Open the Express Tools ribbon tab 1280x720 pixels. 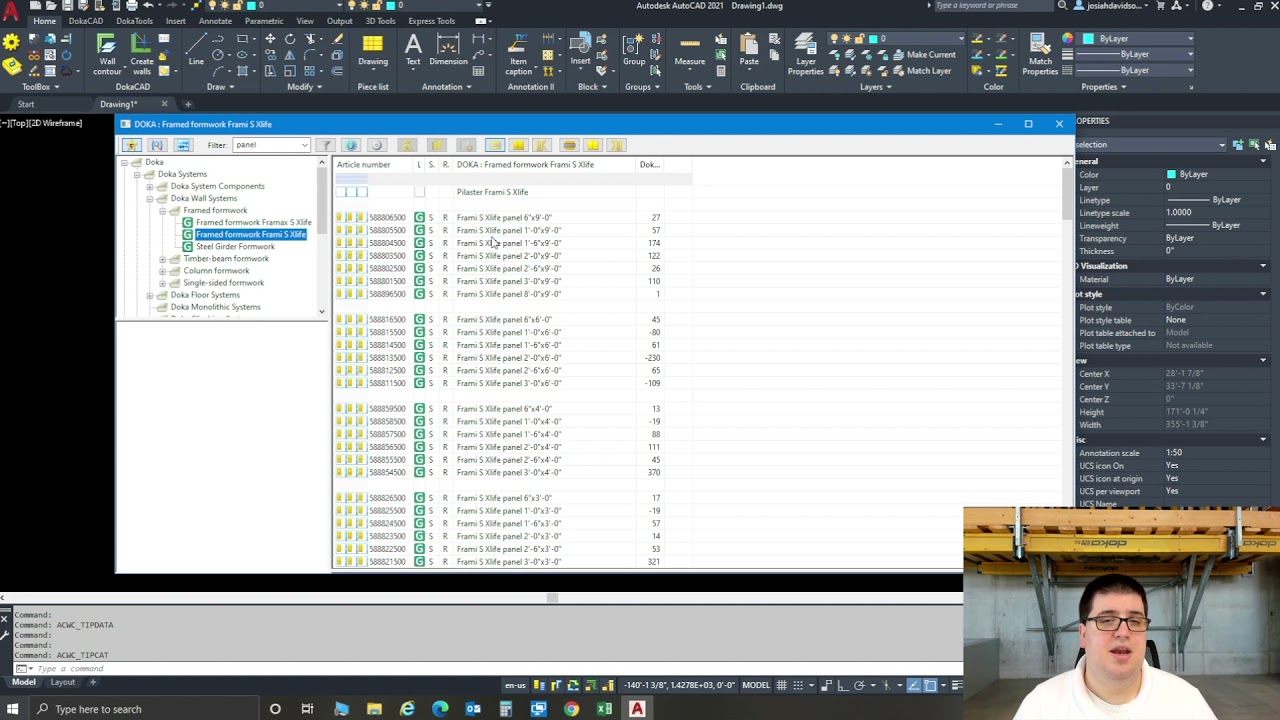pos(431,21)
